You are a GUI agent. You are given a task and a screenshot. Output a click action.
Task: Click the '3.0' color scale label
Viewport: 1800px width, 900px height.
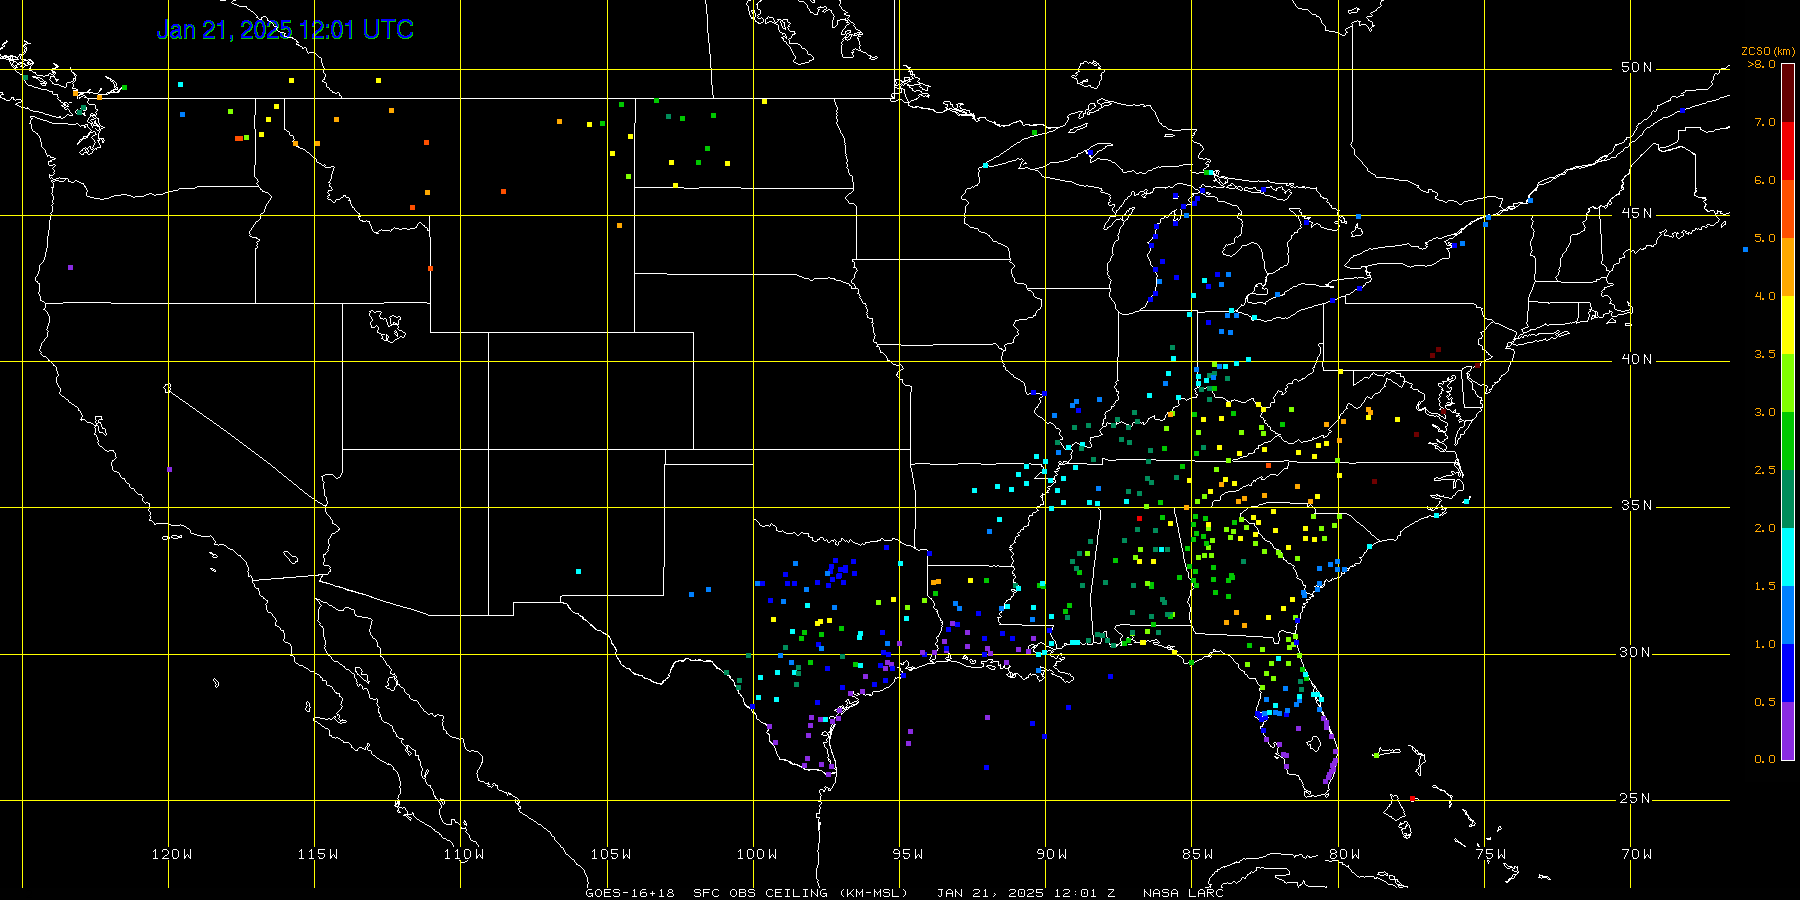click(x=1765, y=412)
